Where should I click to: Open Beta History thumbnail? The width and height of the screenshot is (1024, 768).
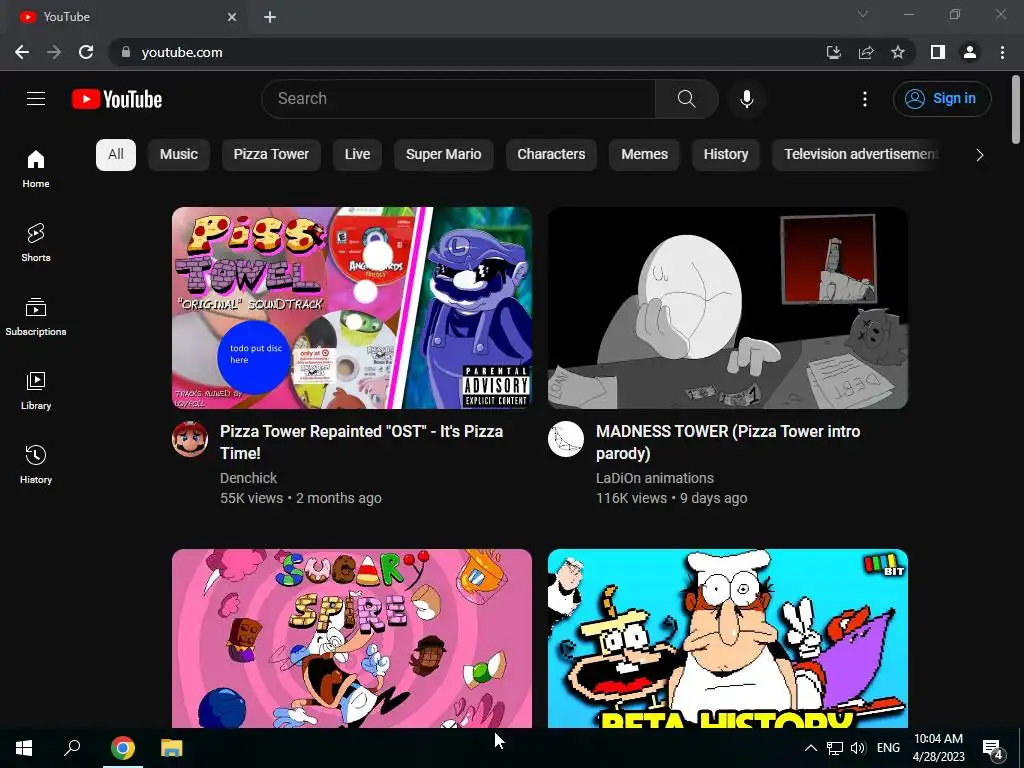tap(728, 638)
